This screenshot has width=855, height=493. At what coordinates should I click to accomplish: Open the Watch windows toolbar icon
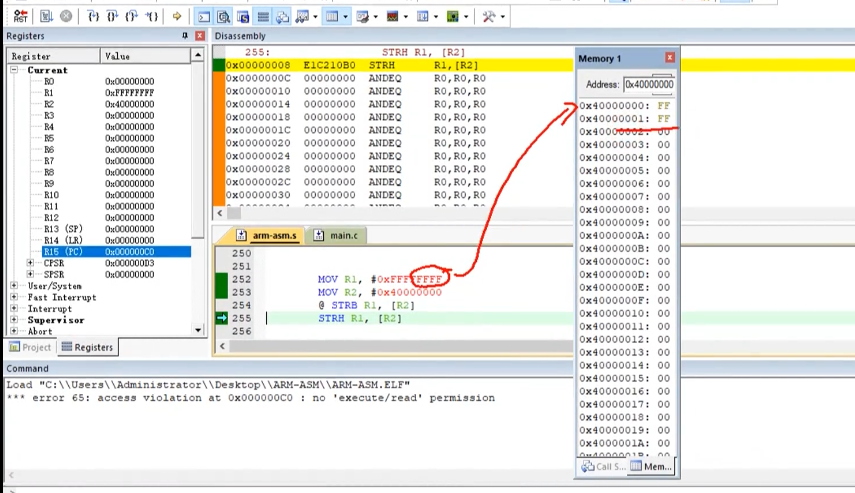(302, 17)
